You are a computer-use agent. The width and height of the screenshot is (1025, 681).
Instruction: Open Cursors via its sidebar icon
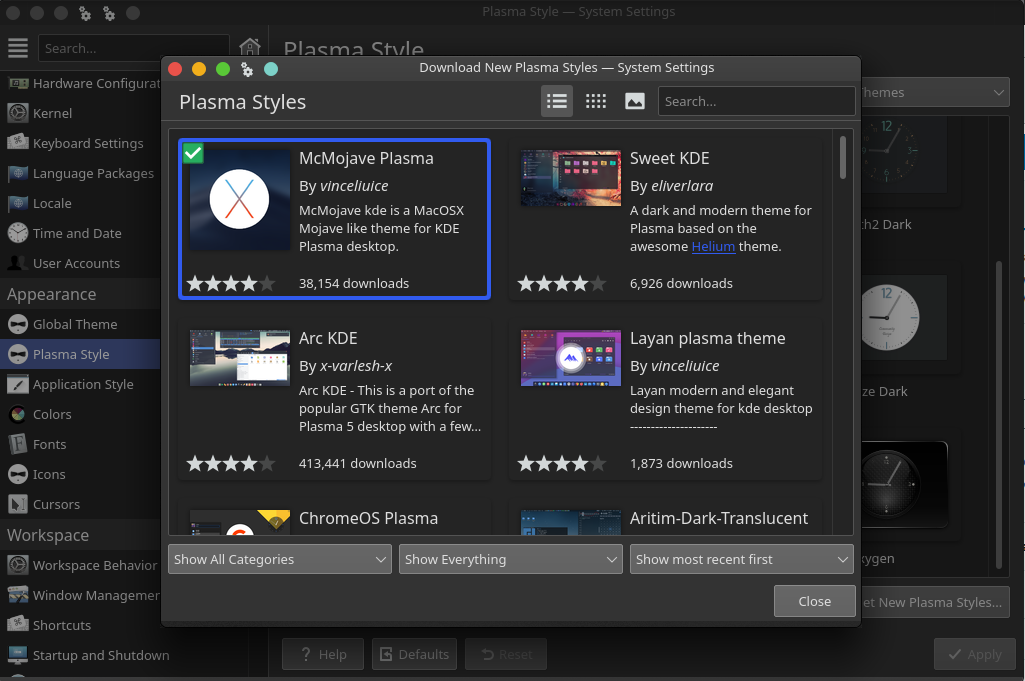(18, 505)
